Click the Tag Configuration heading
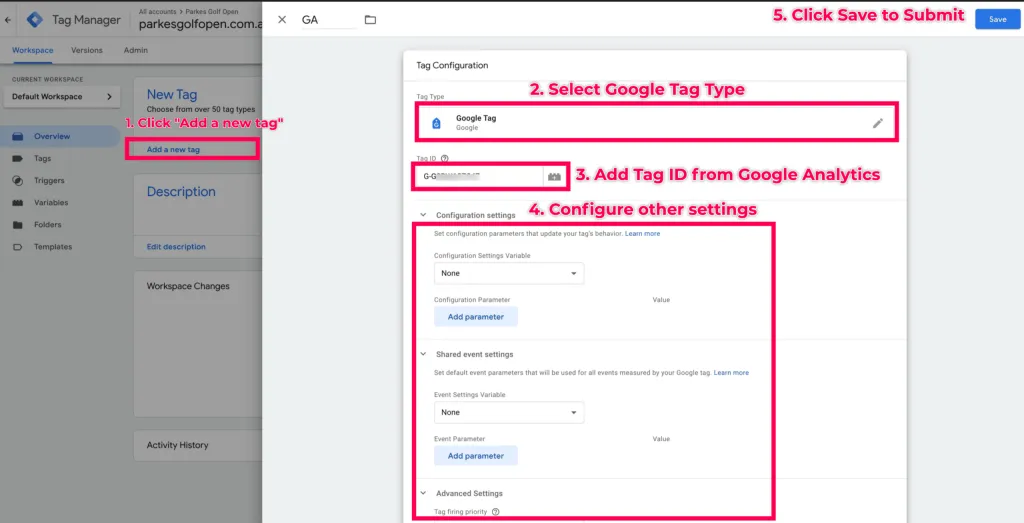This screenshot has width=1024, height=523. pos(452,65)
